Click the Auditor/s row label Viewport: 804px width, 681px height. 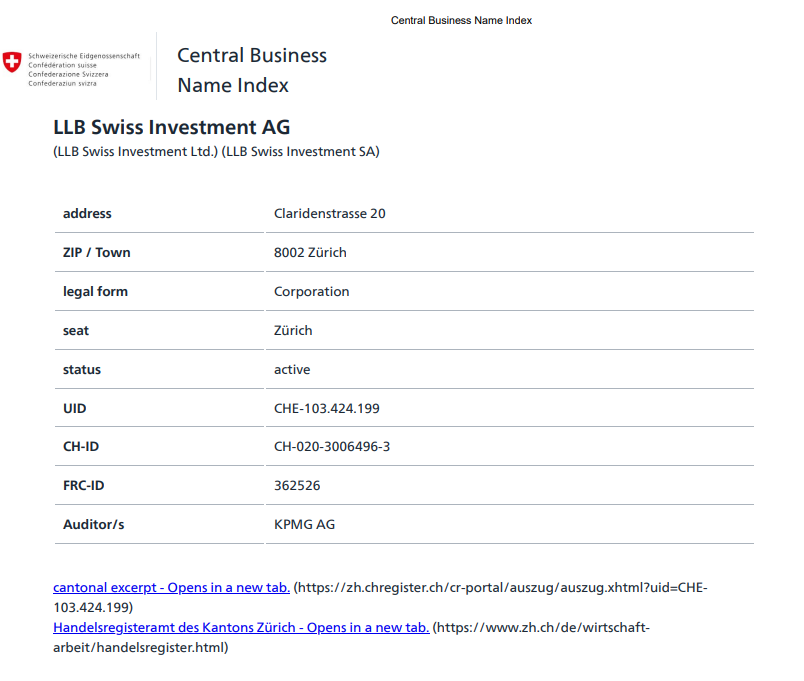coord(93,525)
